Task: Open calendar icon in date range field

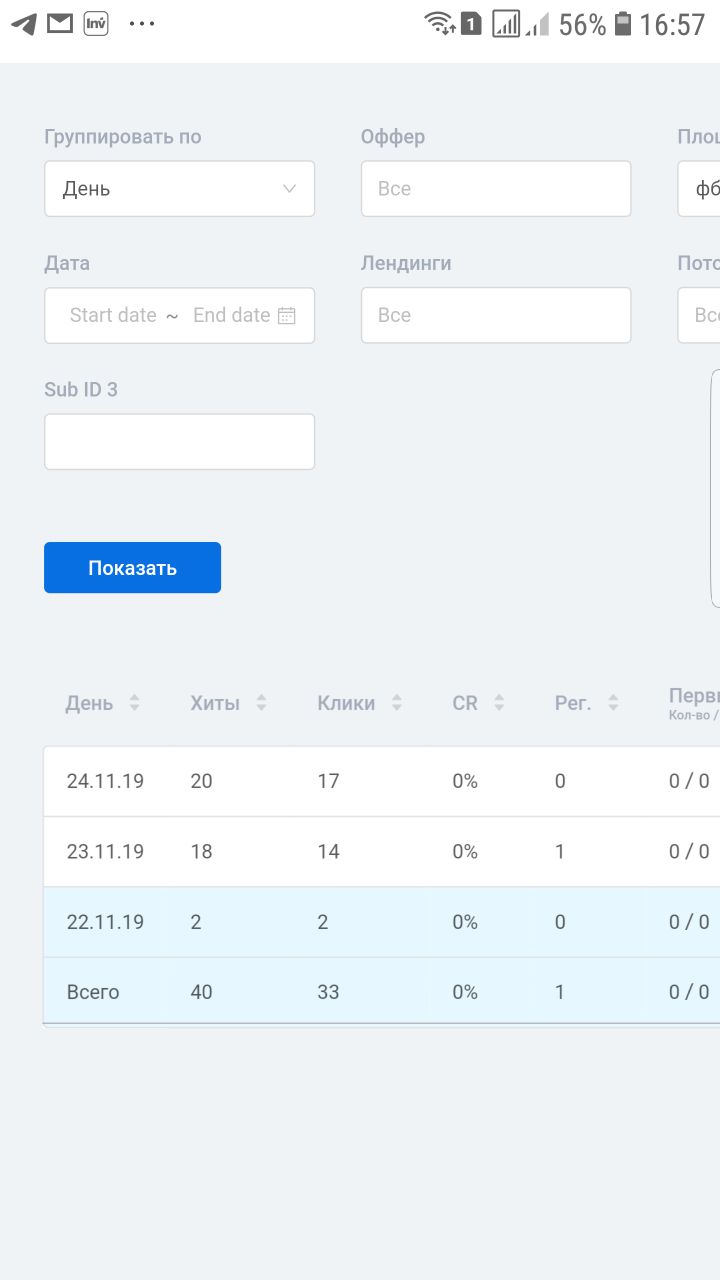Action: click(287, 316)
